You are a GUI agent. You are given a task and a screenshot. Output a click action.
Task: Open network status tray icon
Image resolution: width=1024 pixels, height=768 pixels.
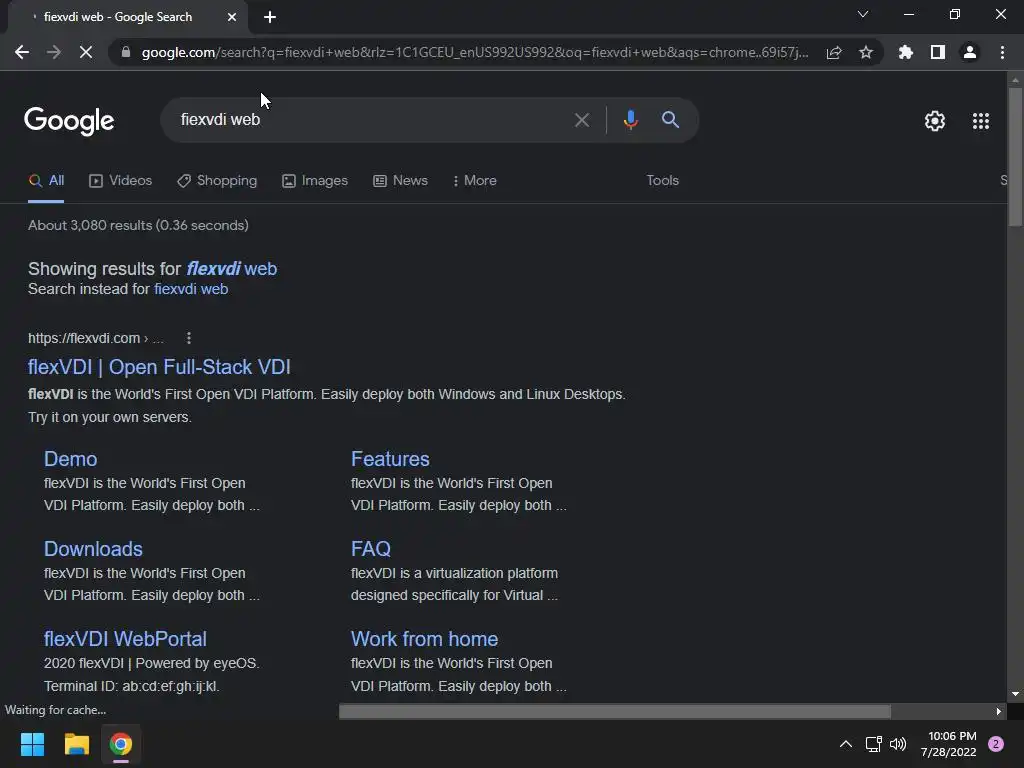coord(873,744)
